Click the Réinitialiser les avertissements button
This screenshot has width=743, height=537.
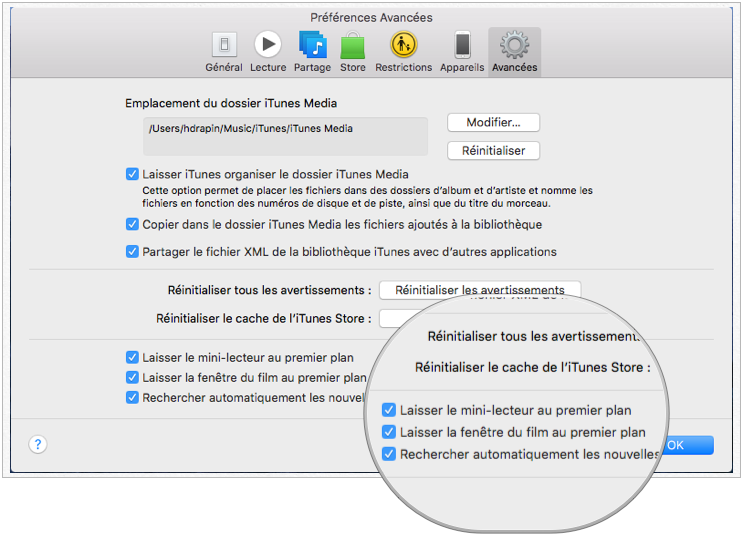(480, 290)
